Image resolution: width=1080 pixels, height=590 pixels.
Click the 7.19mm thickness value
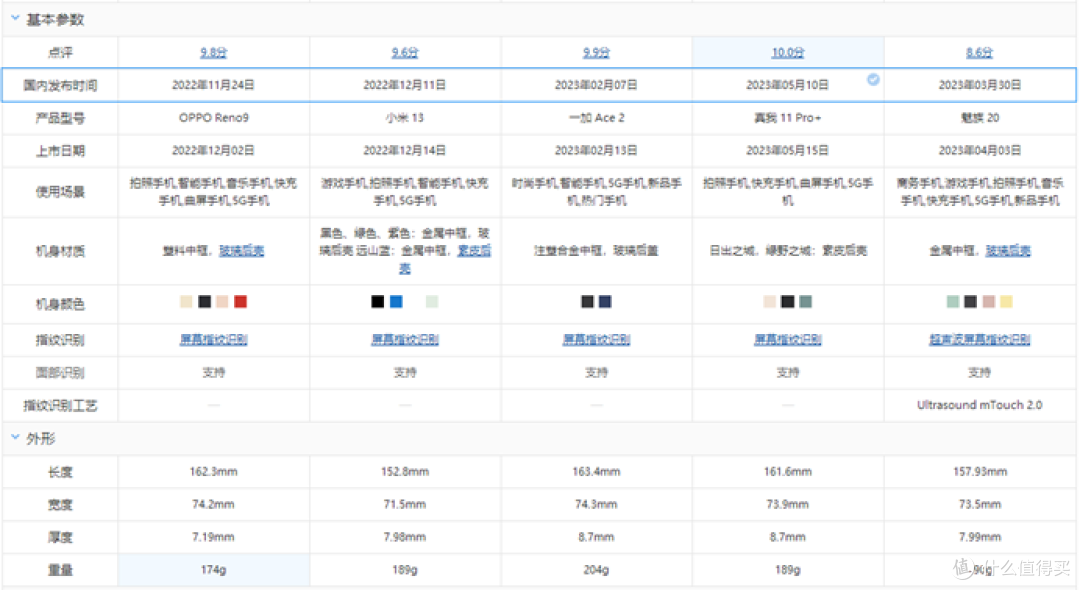(x=214, y=536)
